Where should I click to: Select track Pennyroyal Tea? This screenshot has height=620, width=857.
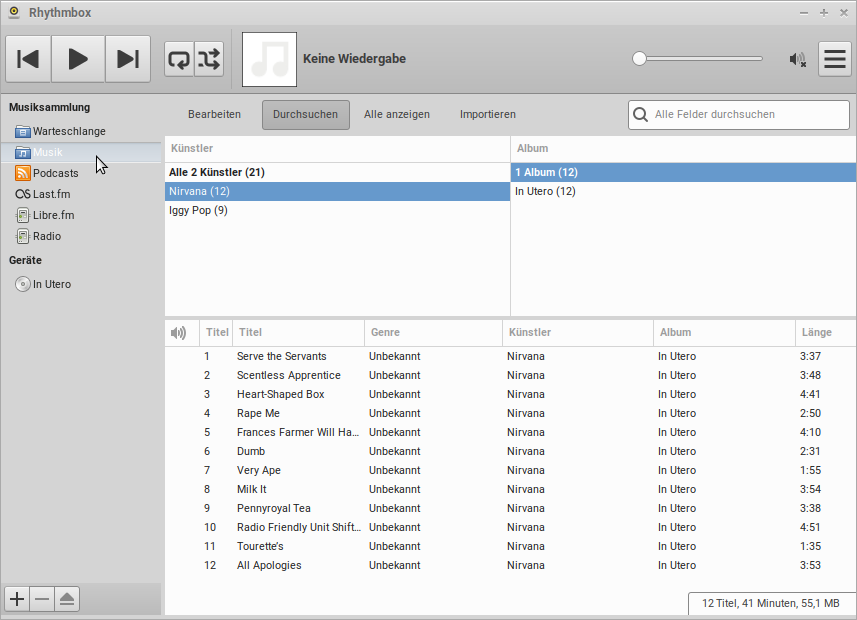click(510, 508)
